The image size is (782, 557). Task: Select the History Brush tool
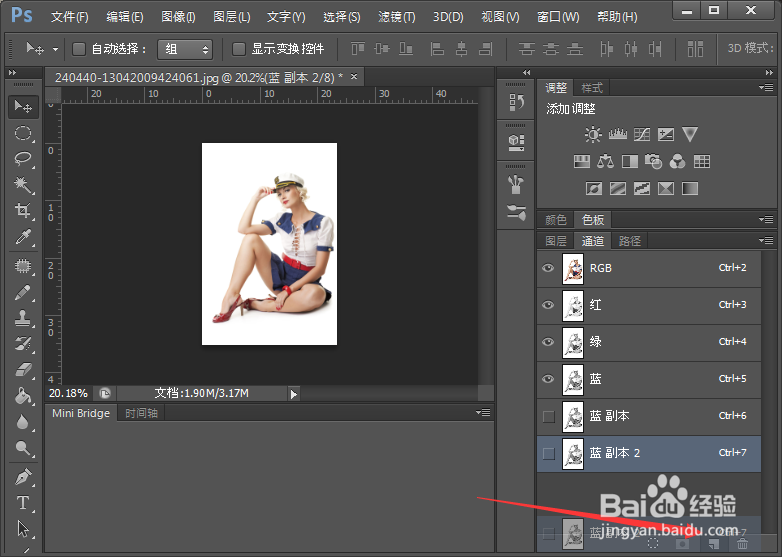[x=23, y=344]
